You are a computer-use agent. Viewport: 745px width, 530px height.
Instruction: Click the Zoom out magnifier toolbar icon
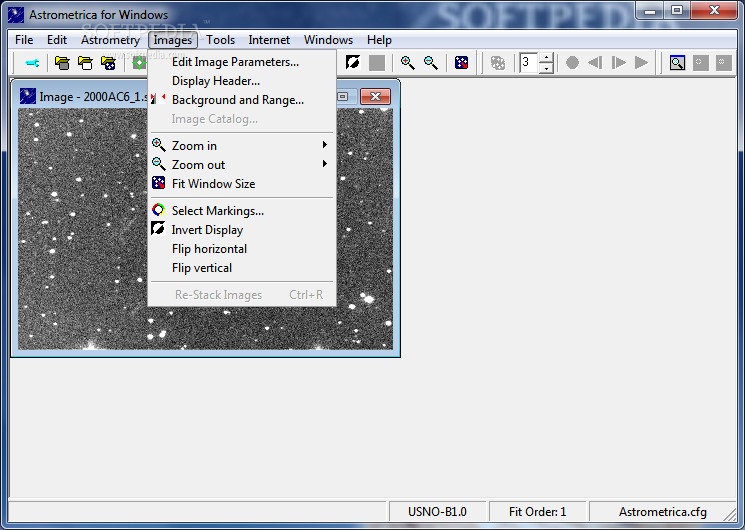(430, 63)
